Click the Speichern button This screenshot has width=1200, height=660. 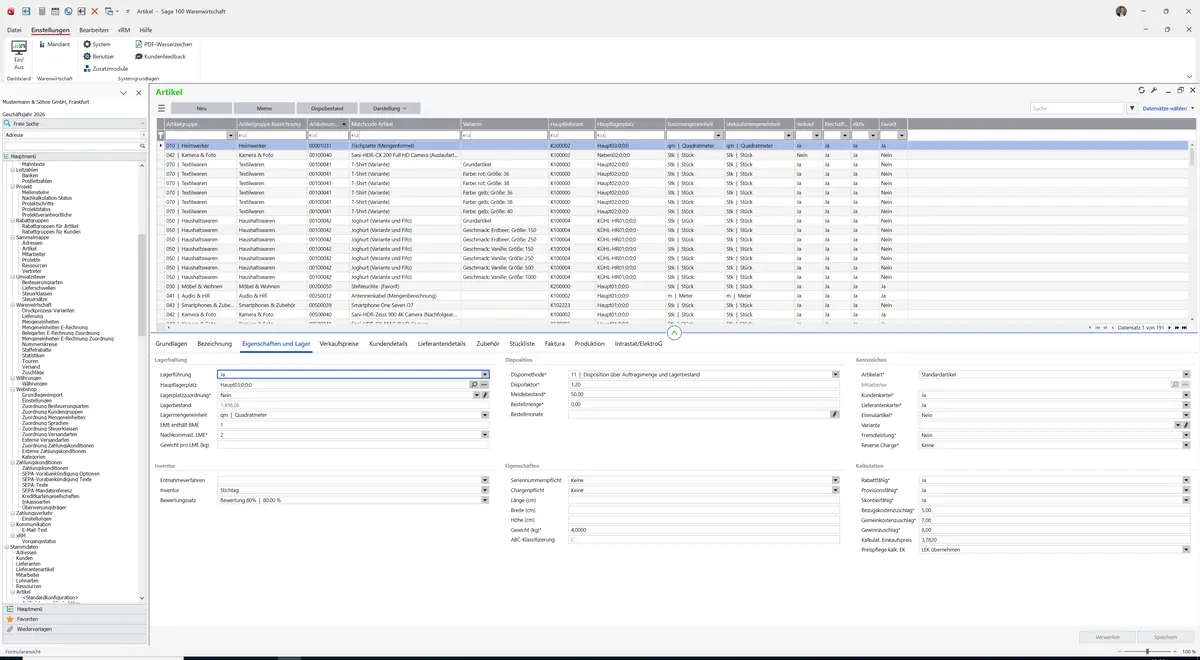[1165, 637]
